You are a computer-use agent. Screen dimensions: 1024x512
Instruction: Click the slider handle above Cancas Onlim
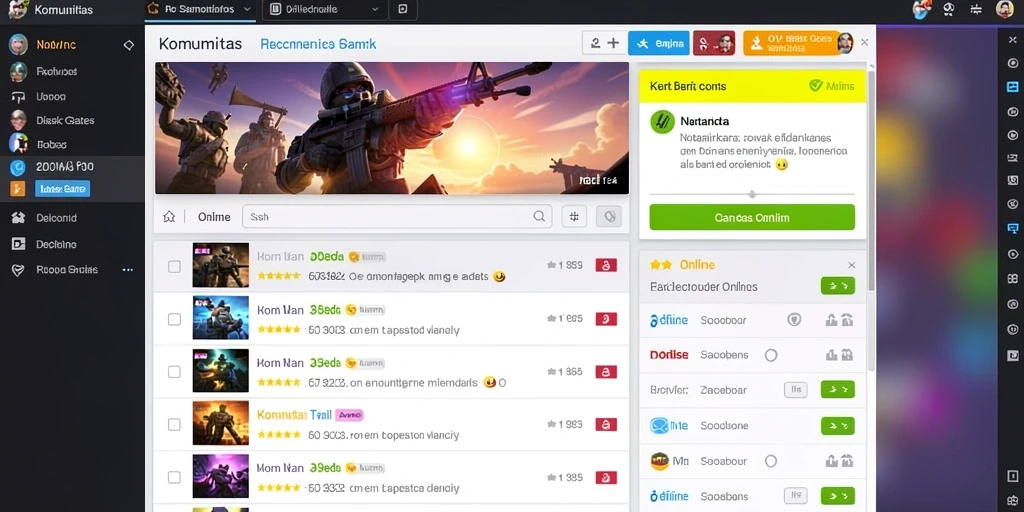click(752, 194)
